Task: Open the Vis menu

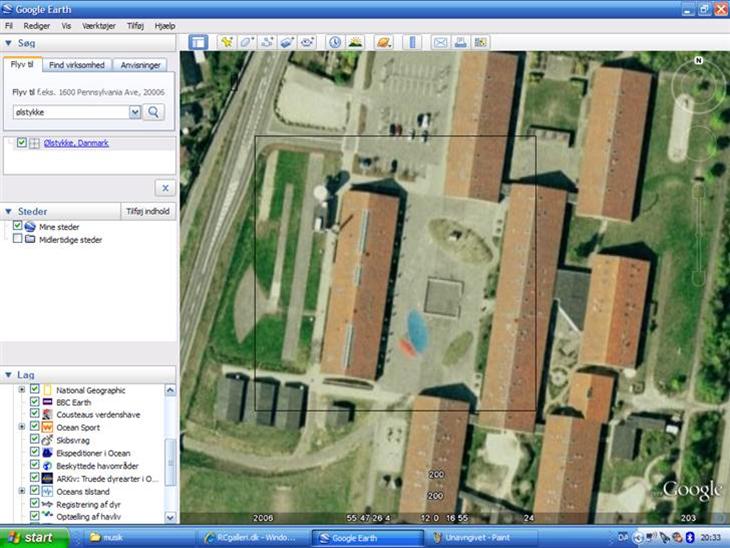Action: click(66, 26)
